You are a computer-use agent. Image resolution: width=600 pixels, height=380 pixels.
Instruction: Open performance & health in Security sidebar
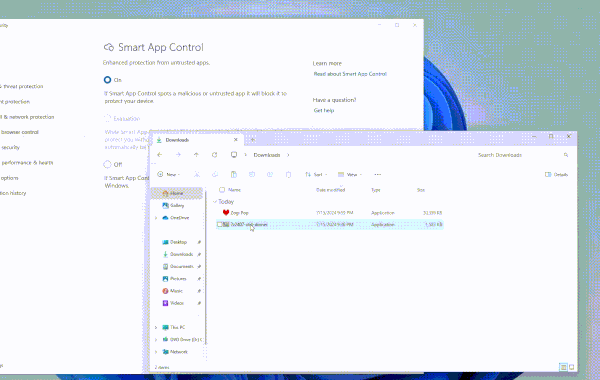tap(27, 163)
